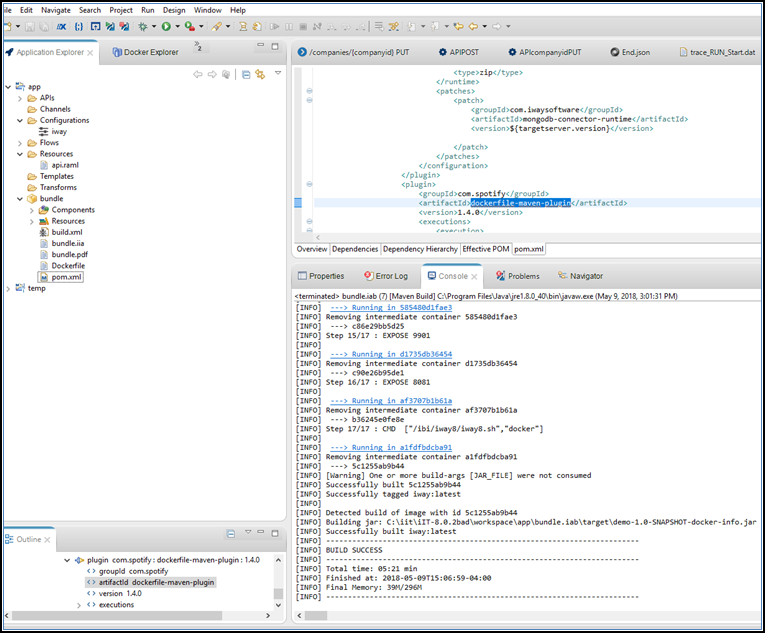Close the Console tab
The height and width of the screenshot is (633, 765).
click(x=474, y=276)
